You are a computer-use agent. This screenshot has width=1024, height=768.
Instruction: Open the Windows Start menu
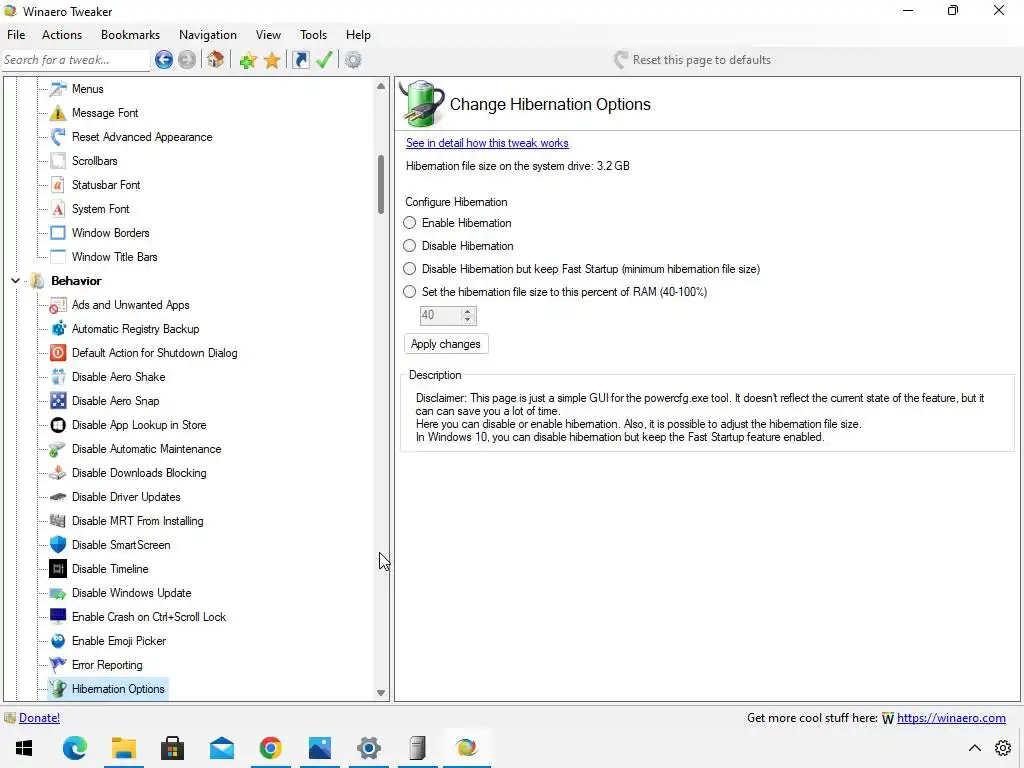click(x=24, y=748)
